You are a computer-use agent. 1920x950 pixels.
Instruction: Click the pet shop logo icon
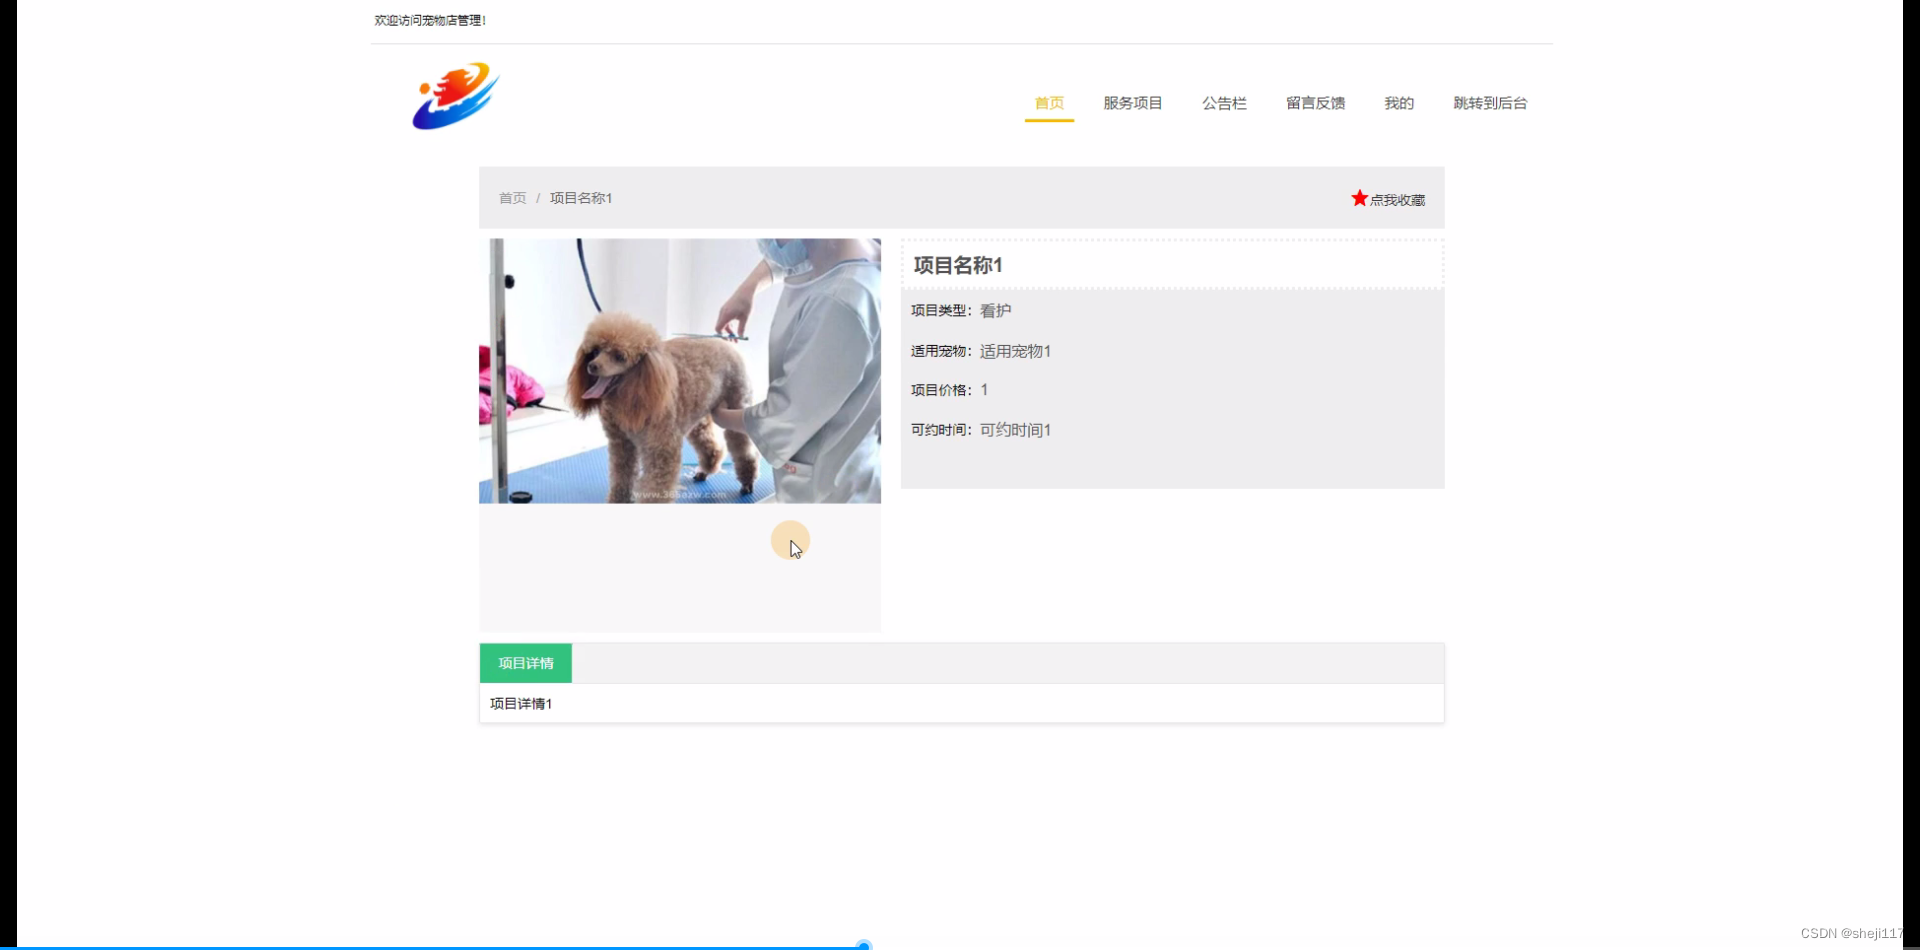coord(453,97)
